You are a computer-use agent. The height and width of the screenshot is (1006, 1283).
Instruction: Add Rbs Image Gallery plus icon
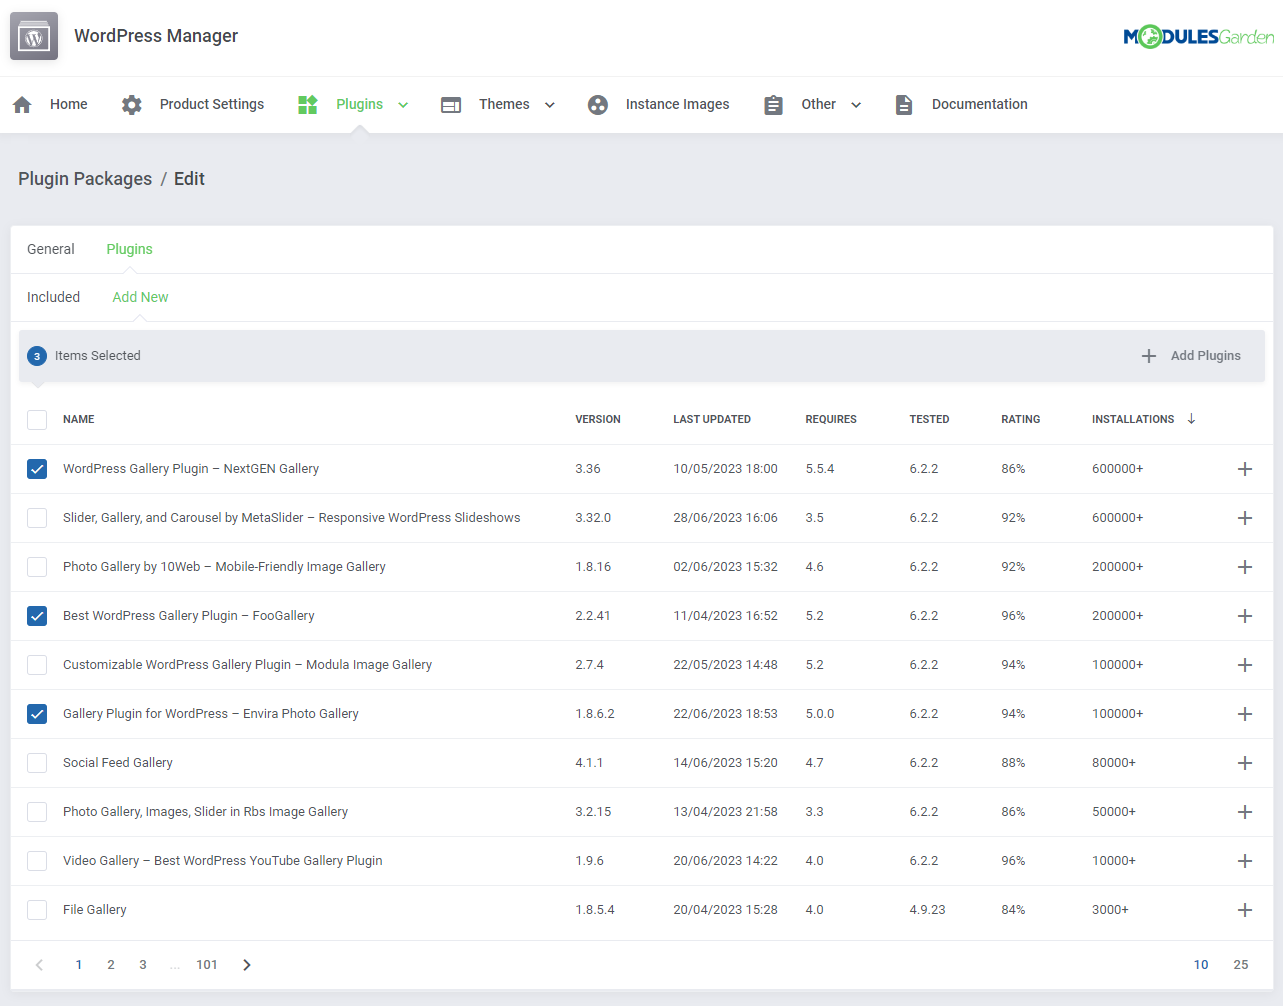pyautogui.click(x=1245, y=812)
